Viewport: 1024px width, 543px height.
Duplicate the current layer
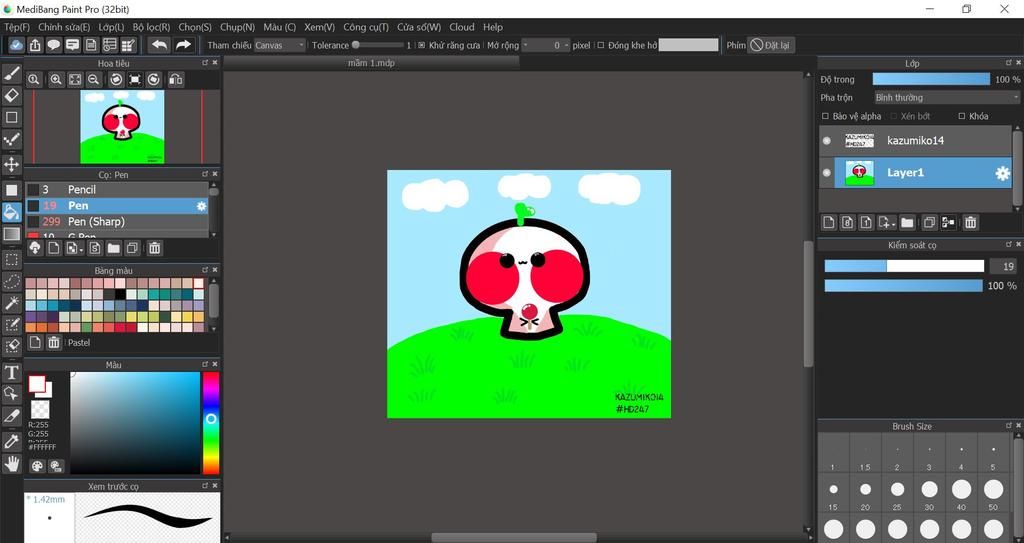coord(929,223)
